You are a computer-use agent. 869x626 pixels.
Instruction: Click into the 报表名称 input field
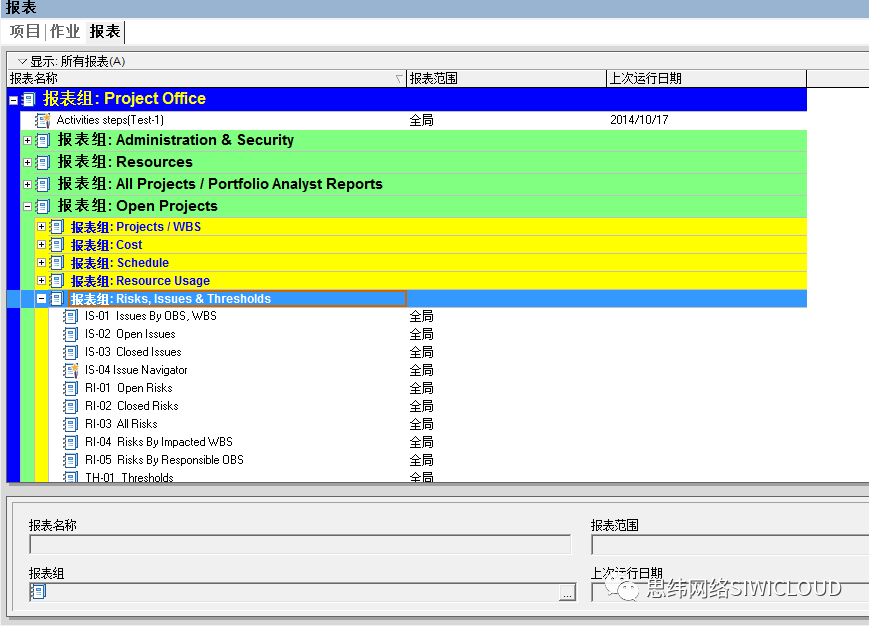coord(300,545)
